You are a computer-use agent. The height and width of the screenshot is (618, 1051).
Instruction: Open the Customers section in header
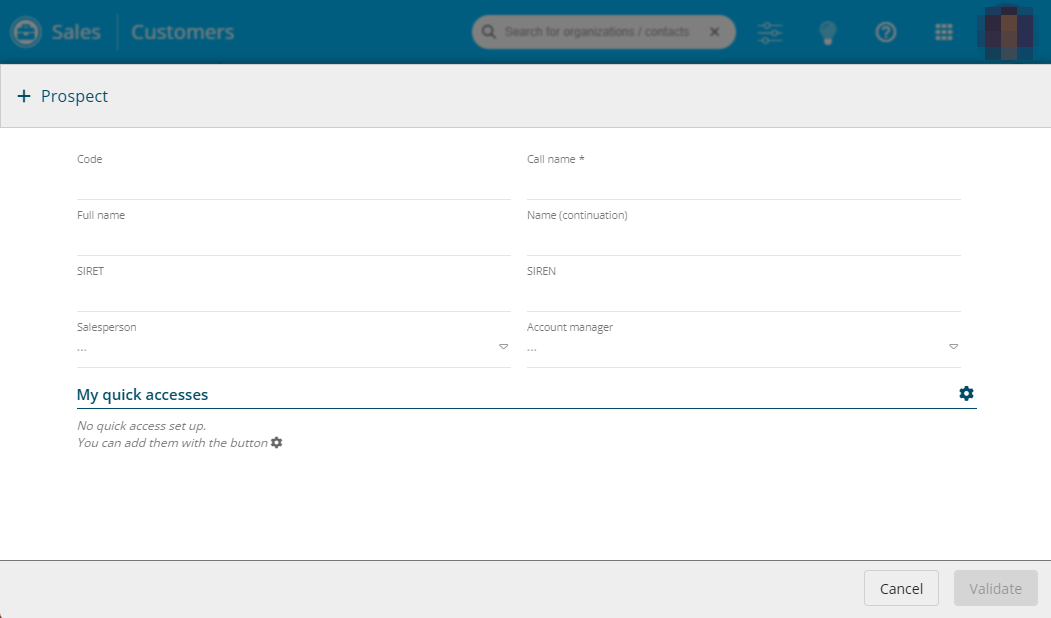pos(182,32)
